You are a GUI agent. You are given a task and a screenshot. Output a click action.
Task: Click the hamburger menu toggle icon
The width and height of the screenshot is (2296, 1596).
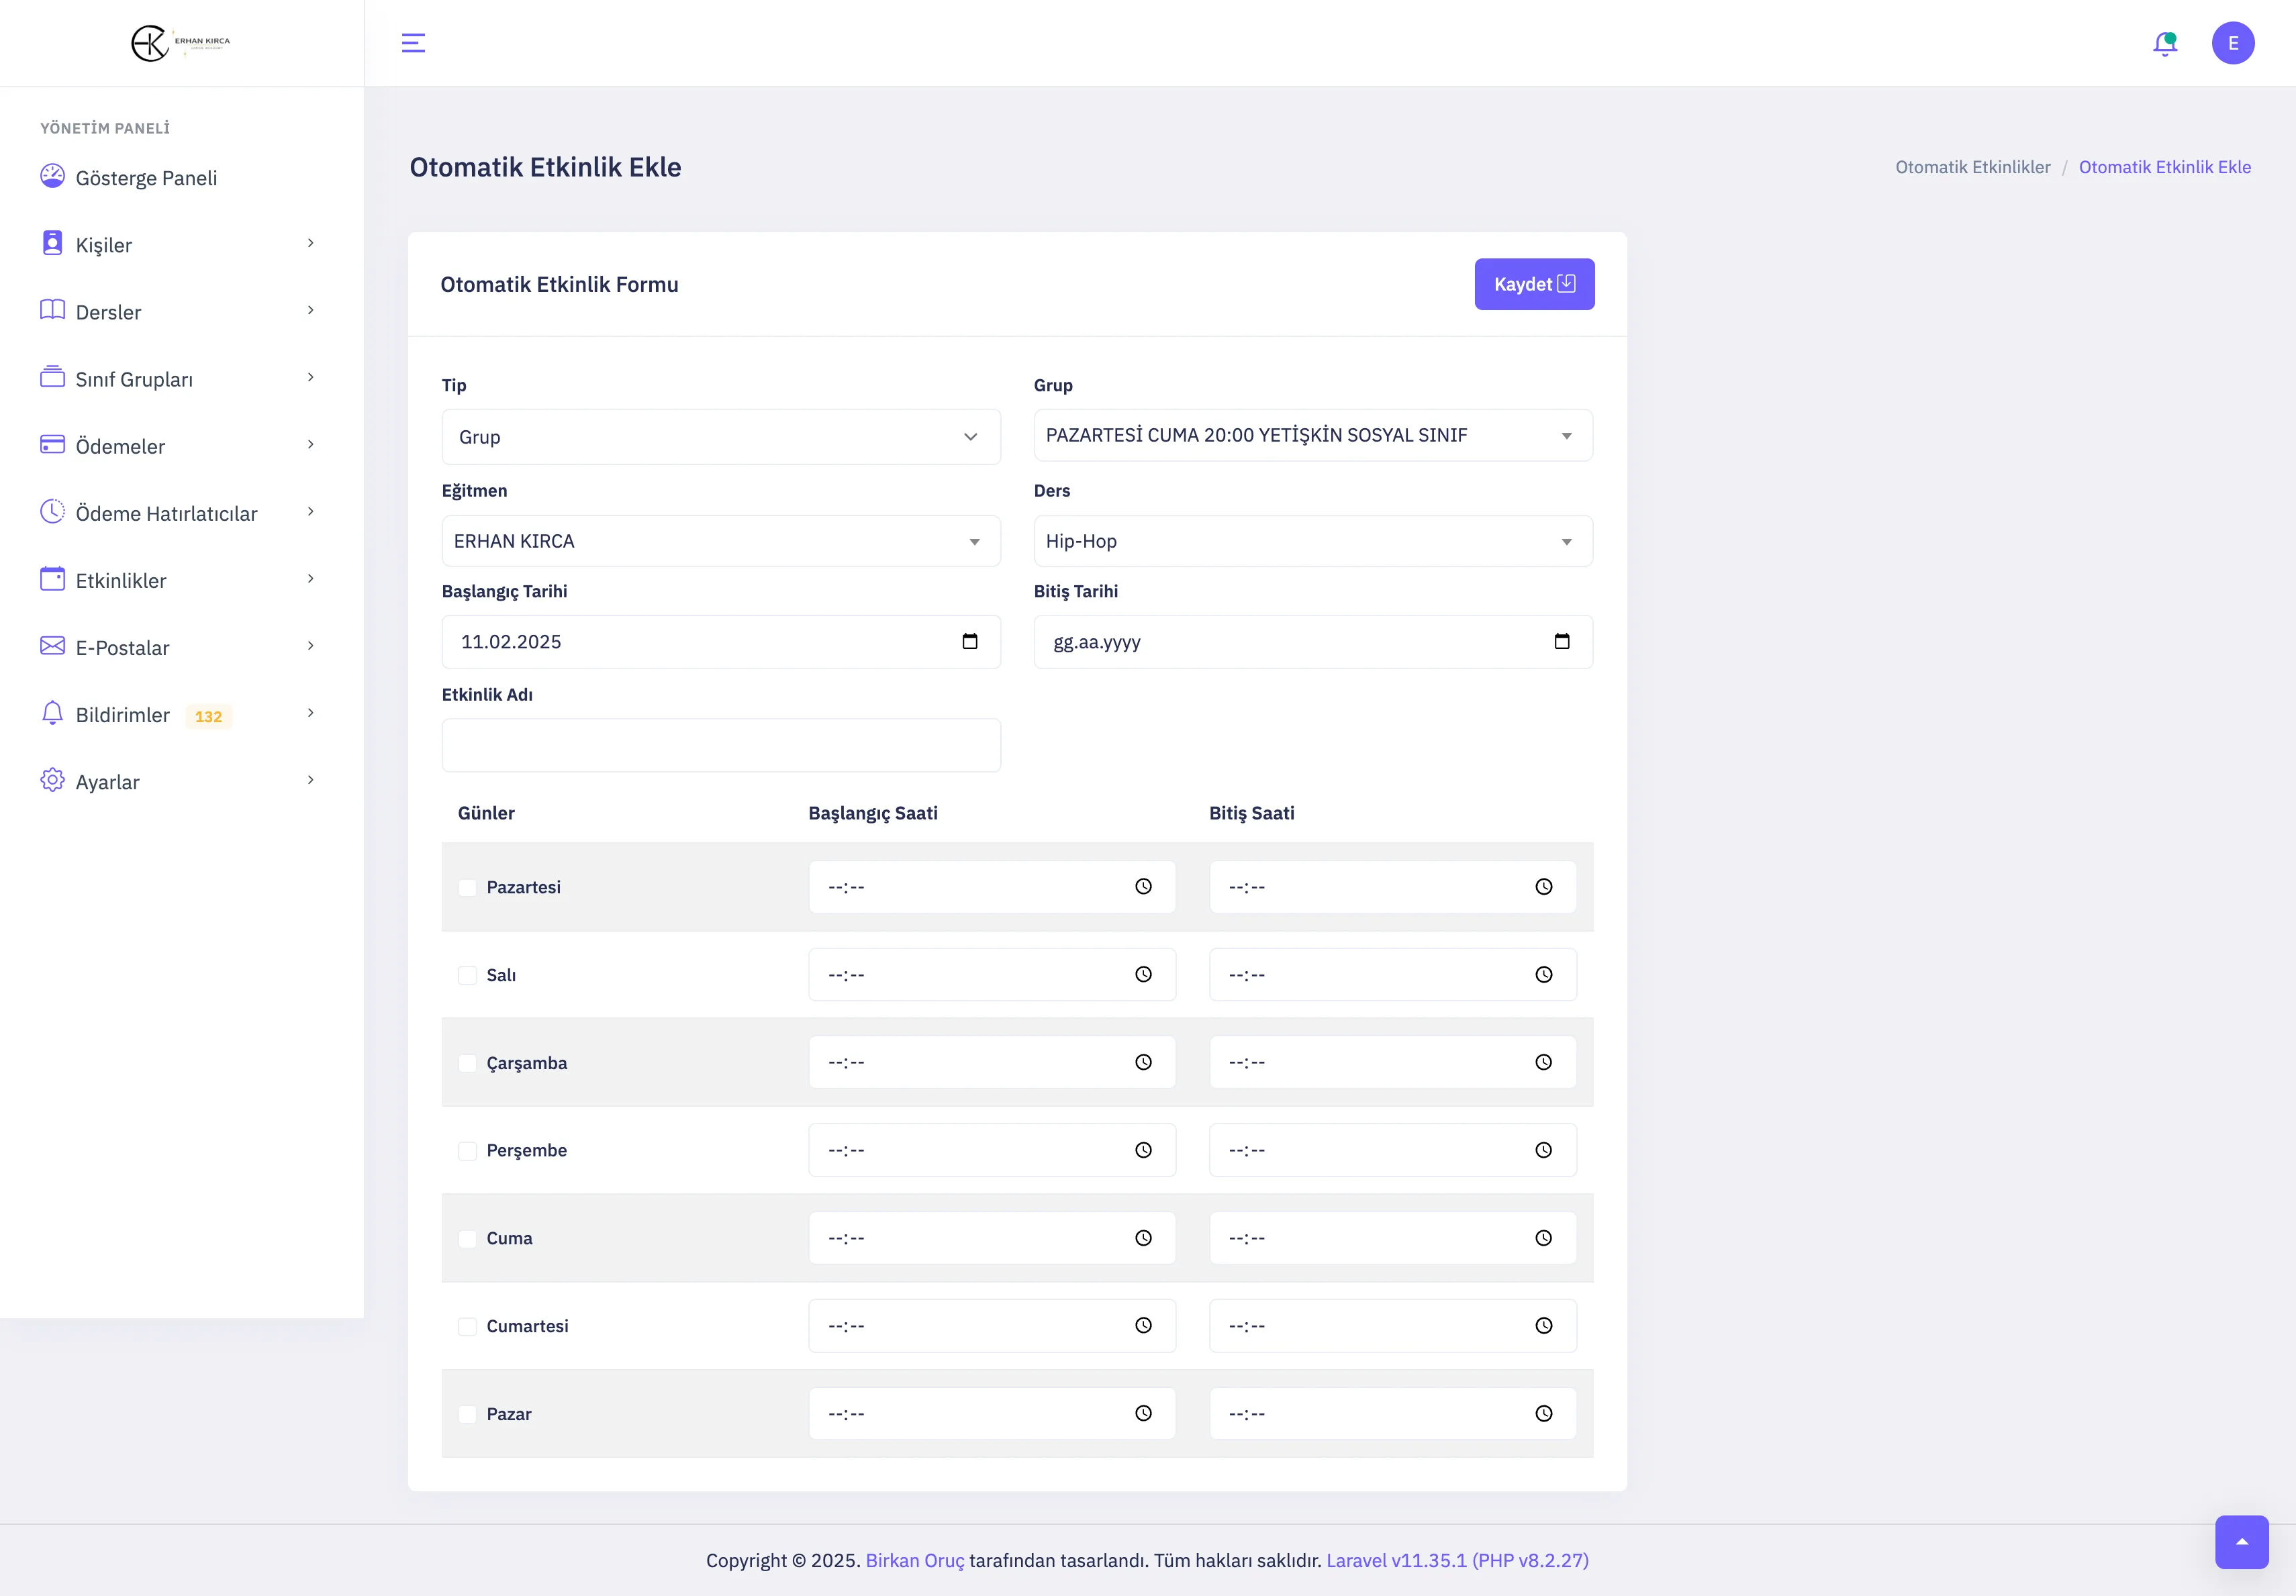(413, 43)
